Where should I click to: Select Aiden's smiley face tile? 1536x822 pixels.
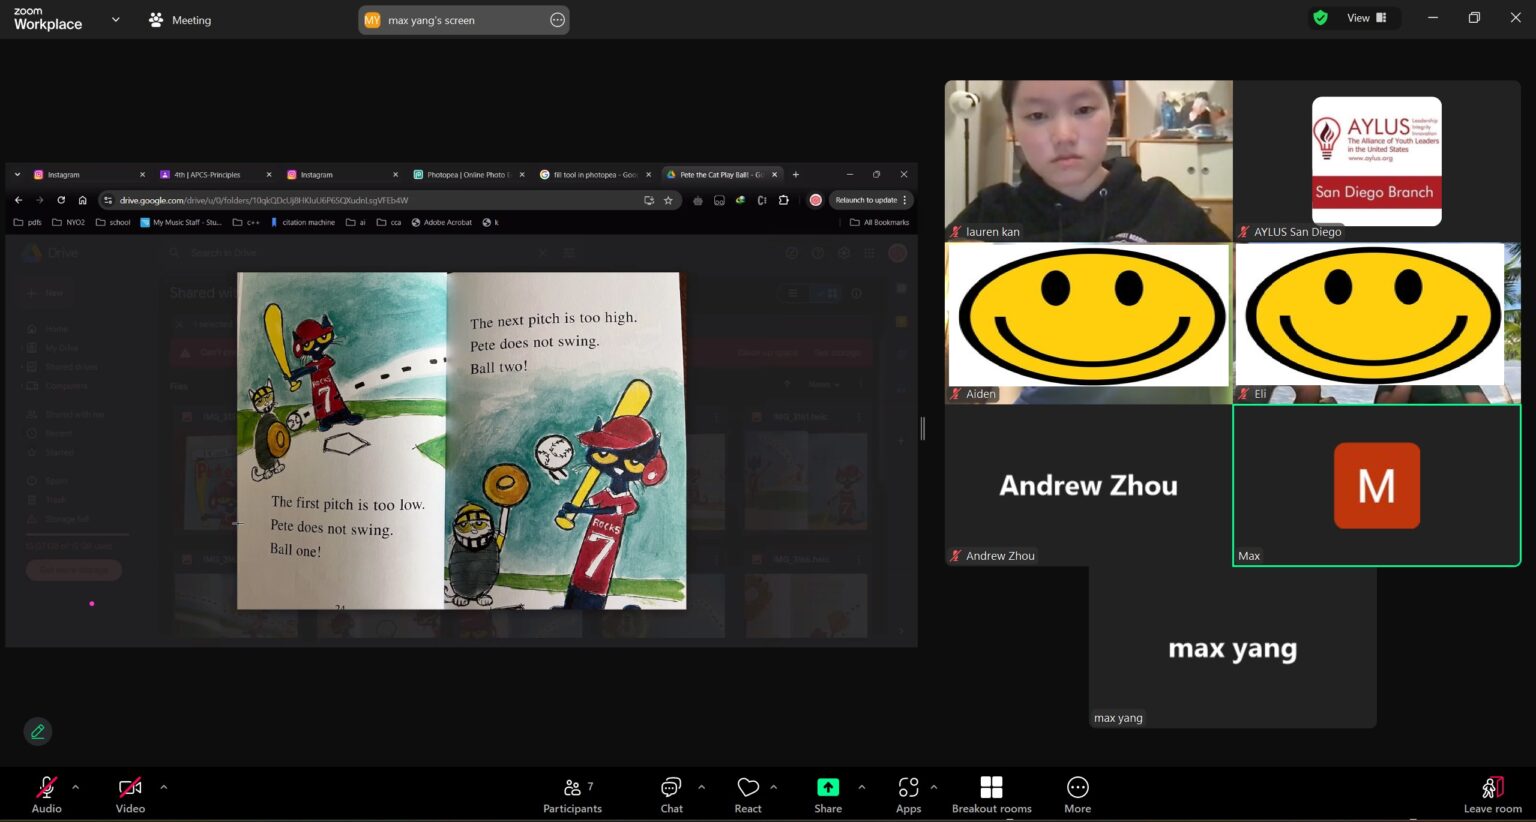(1088, 323)
